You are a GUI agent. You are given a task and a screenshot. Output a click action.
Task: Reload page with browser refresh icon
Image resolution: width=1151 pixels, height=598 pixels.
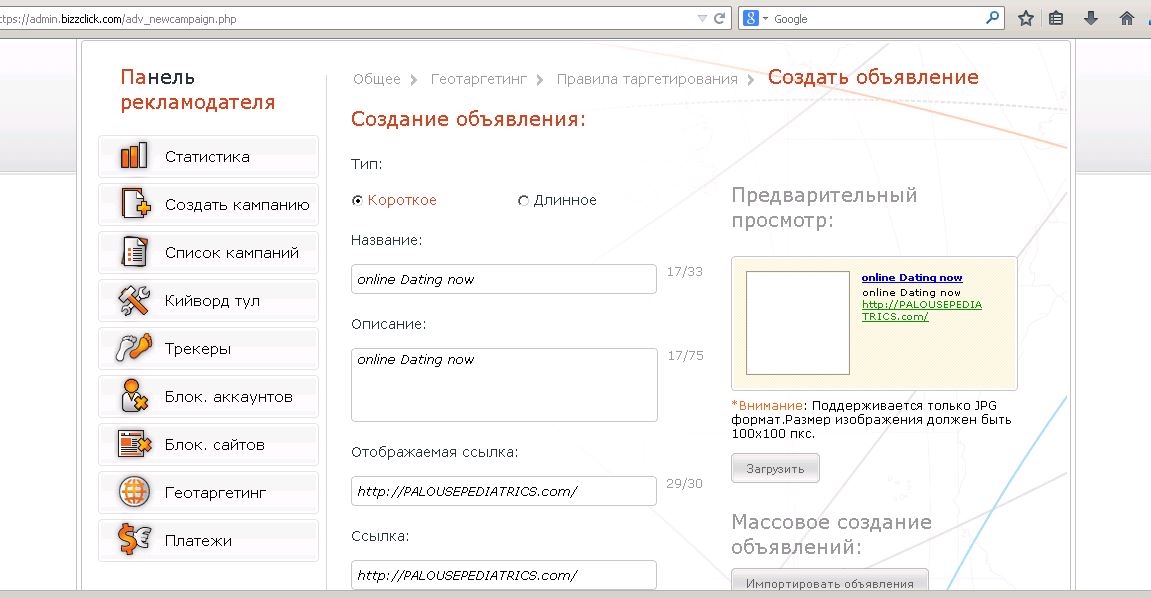(x=719, y=18)
